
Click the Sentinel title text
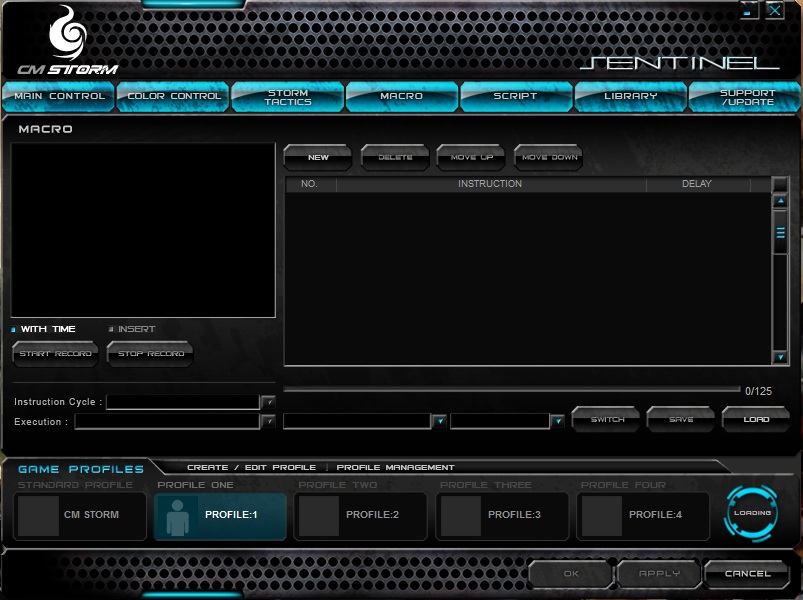[x=680, y=63]
